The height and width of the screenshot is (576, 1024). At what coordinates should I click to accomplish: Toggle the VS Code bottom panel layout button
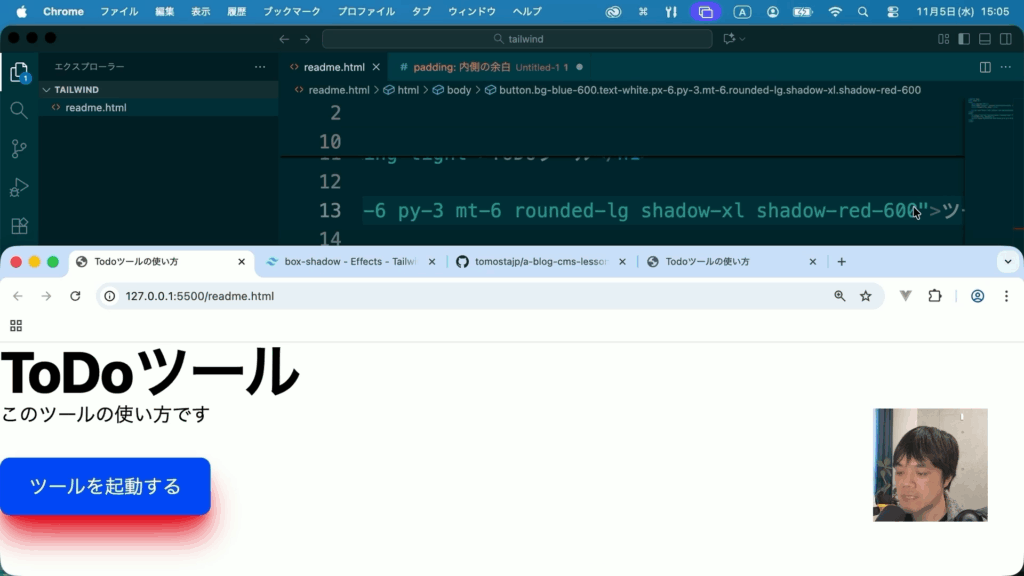pyautogui.click(x=984, y=39)
